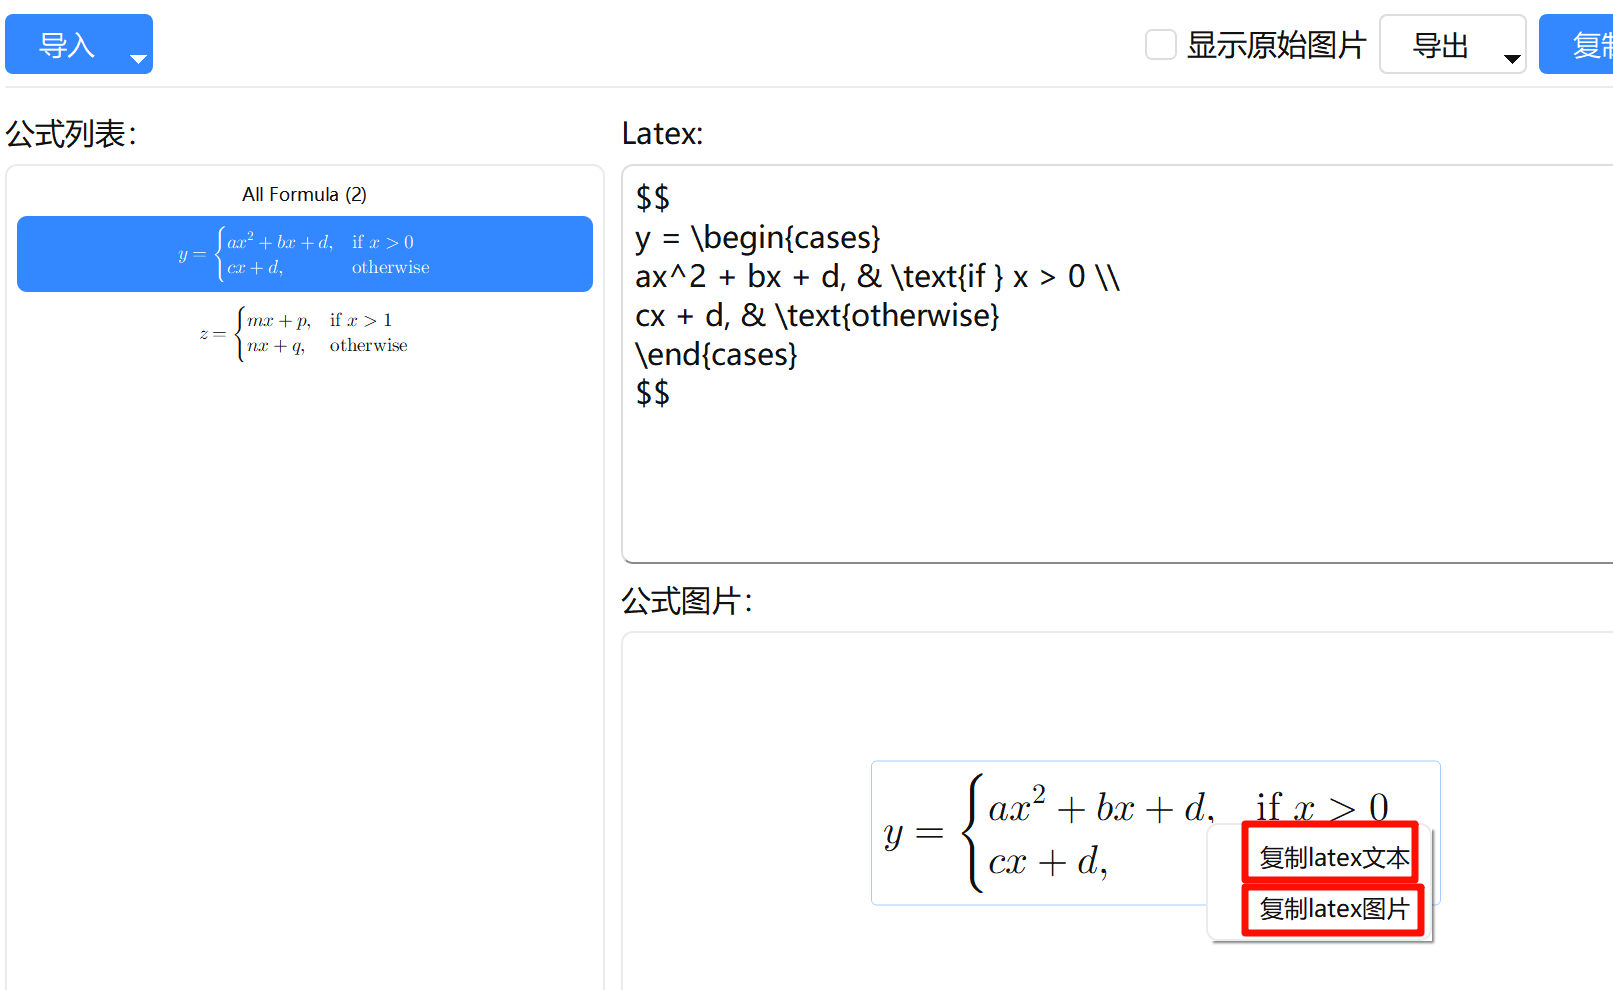
Task: Click the 导出 export button
Action: tap(1439, 45)
